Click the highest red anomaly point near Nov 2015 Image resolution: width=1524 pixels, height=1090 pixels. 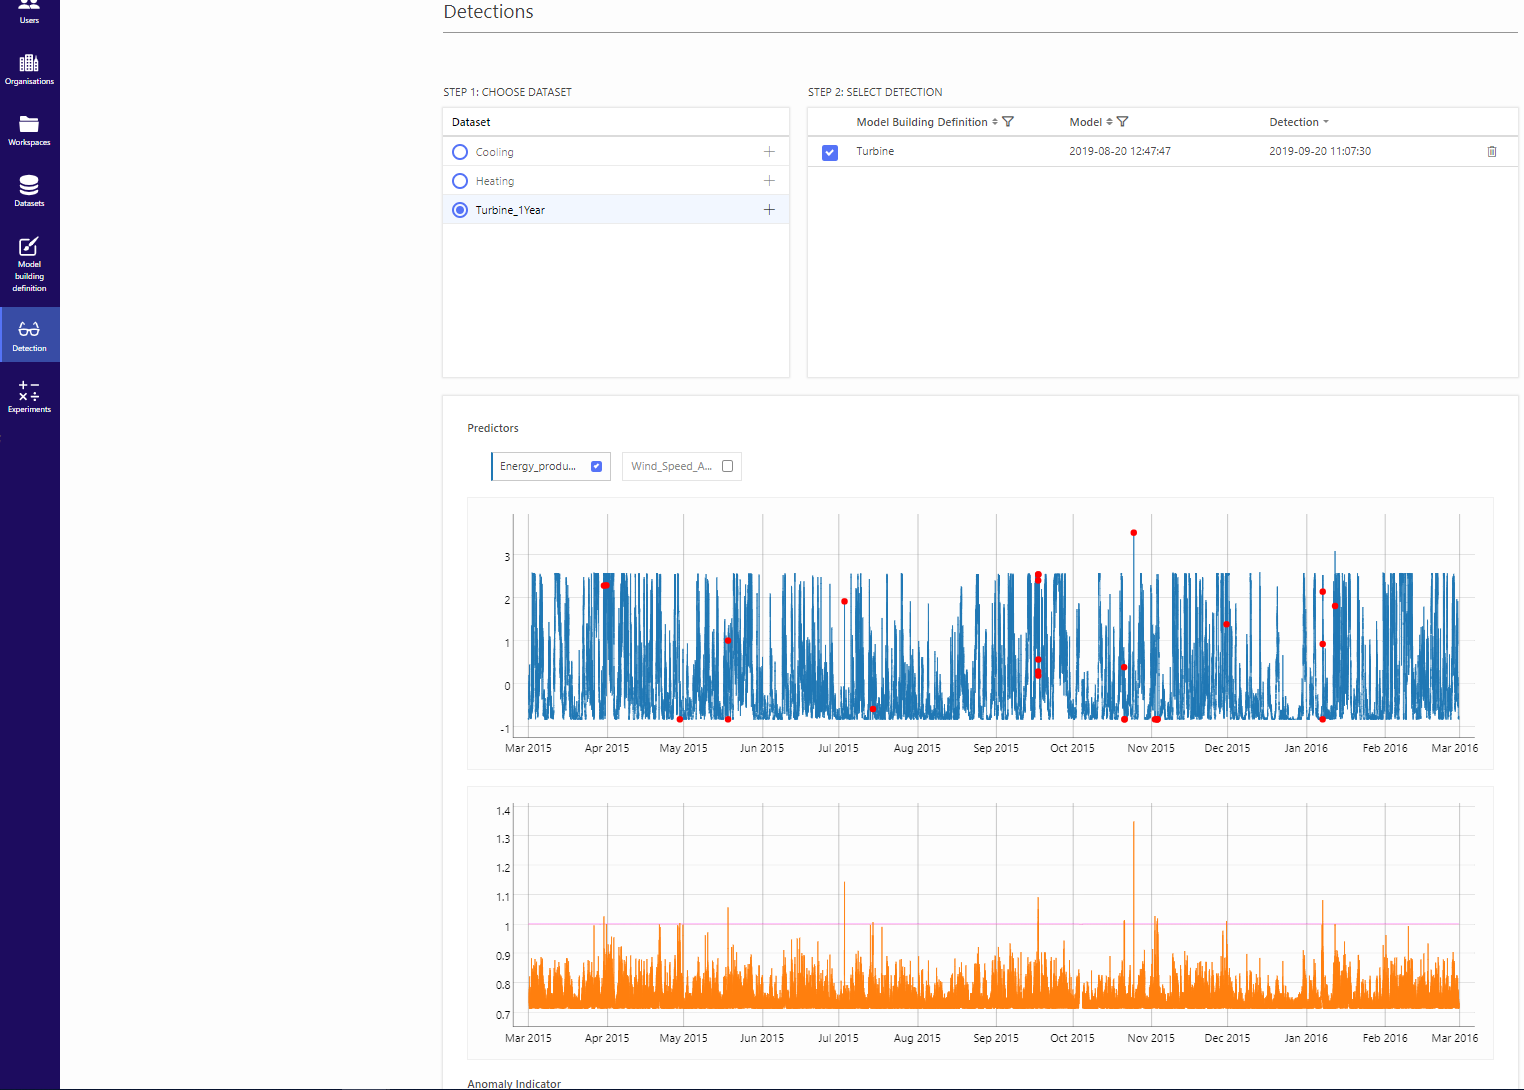click(x=1133, y=533)
